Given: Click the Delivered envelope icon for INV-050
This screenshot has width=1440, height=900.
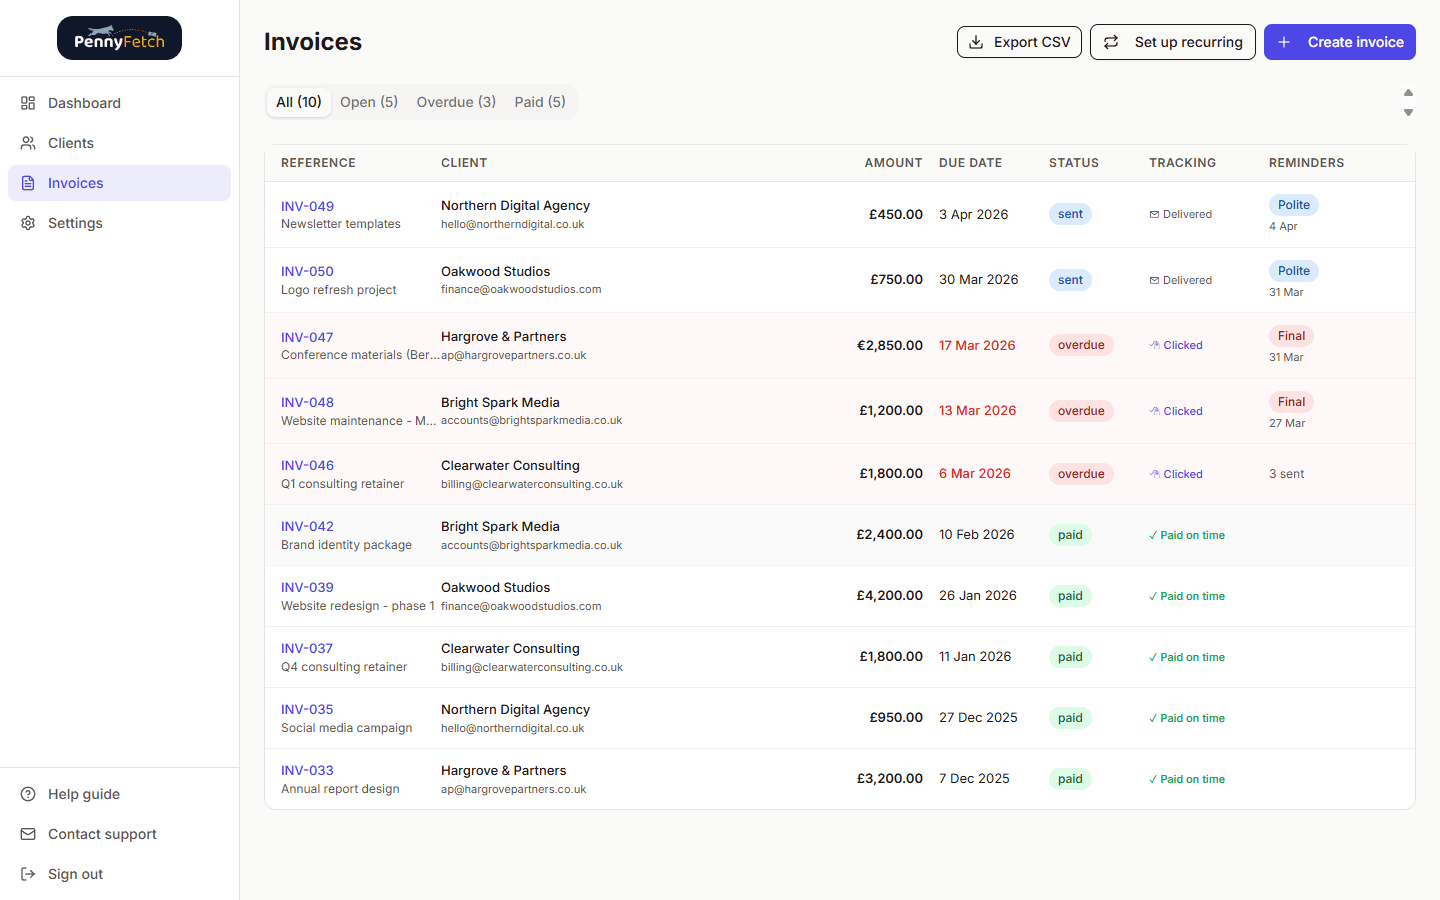Looking at the screenshot, I should point(1152,280).
